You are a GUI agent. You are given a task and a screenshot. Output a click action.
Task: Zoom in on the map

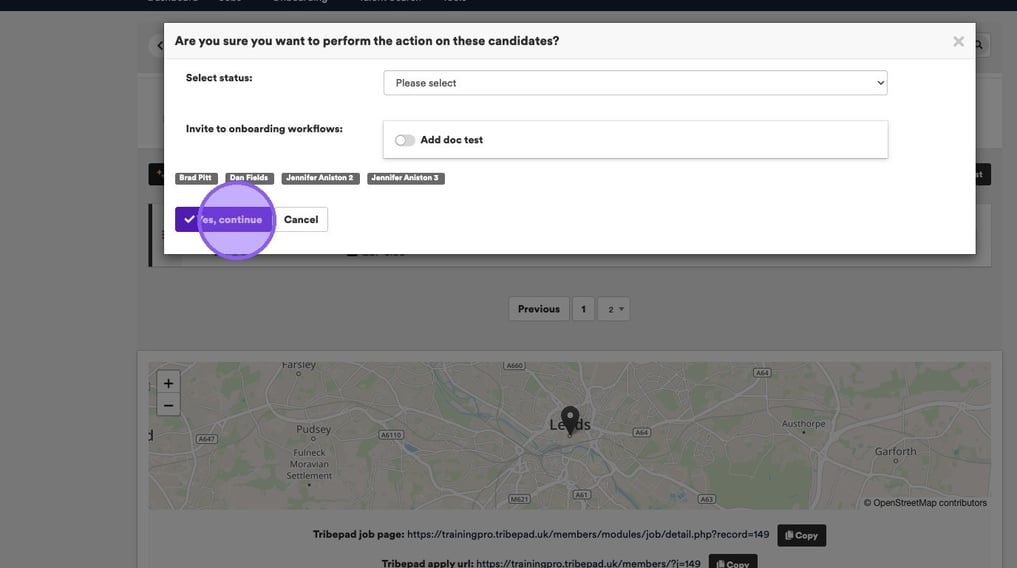[x=169, y=383]
